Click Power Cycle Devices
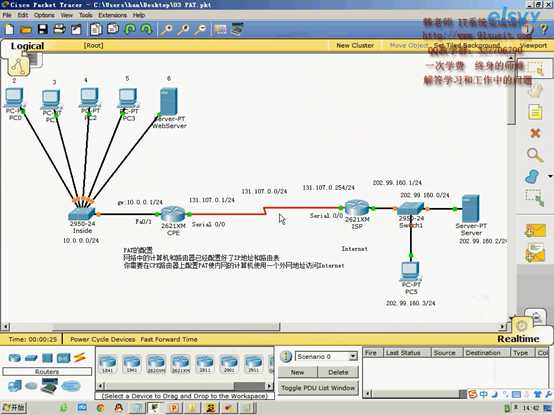 coord(102,339)
